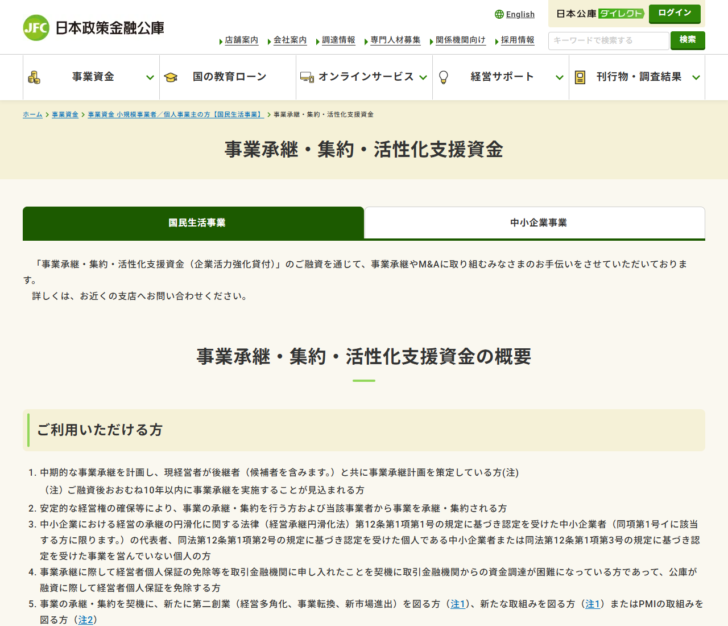The width and height of the screenshot is (728, 626).
Task: Click the heading 事業承継・集約・活性化支援資金の概要
Action: 364,357
